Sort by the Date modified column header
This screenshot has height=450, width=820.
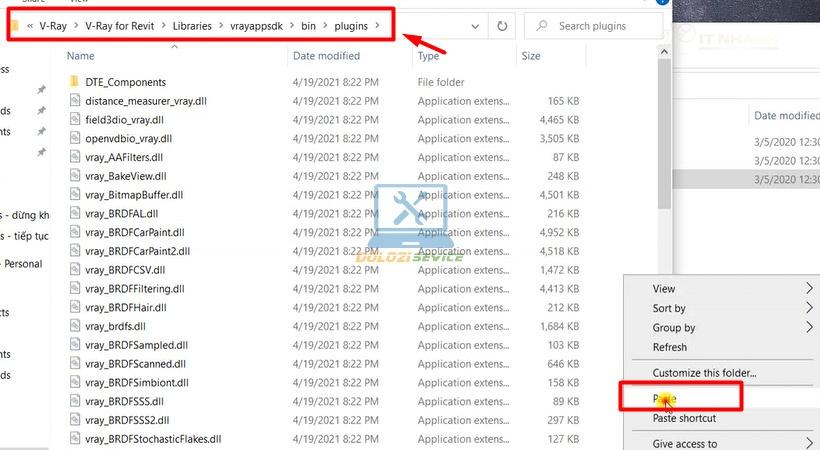click(326, 55)
